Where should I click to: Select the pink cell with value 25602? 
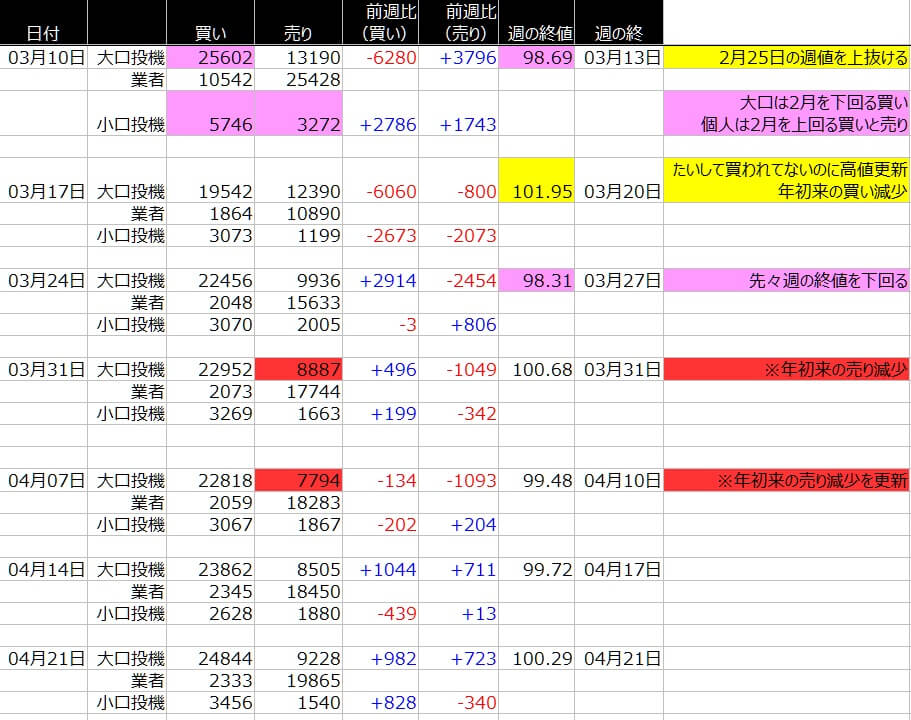210,58
